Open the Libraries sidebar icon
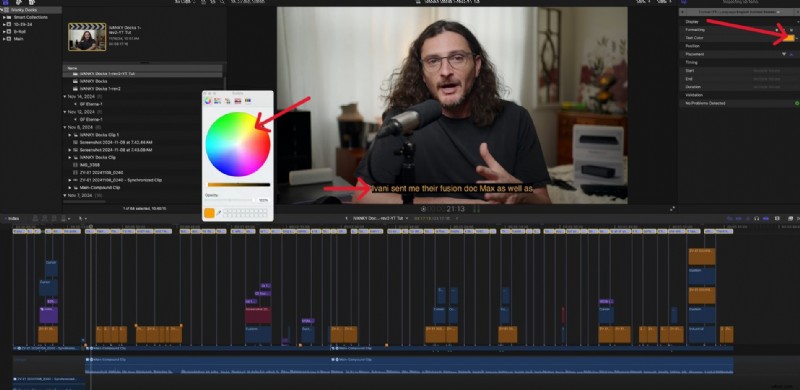 click(6, 3)
